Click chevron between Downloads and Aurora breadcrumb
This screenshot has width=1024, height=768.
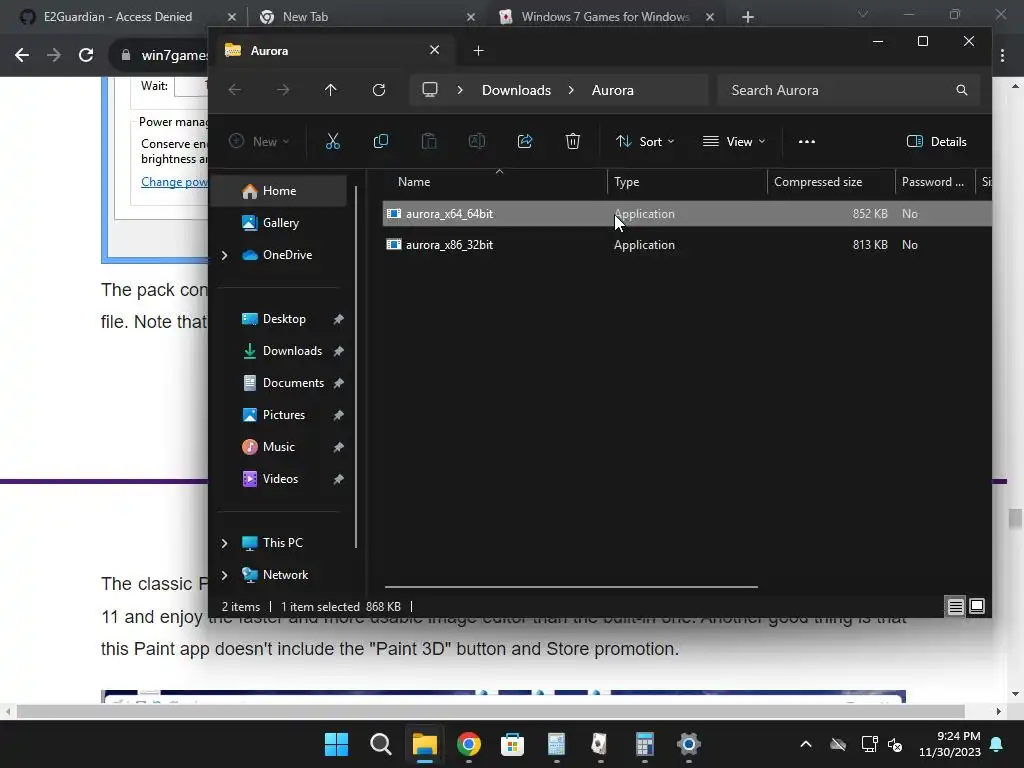point(571,90)
